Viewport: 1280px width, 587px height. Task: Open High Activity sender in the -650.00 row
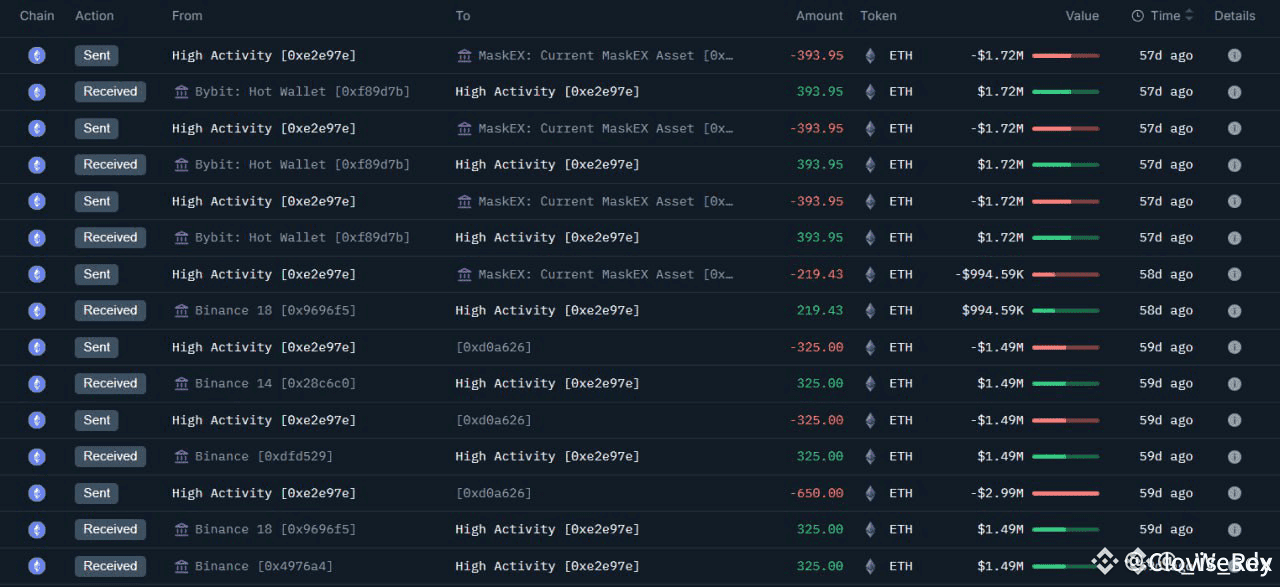point(264,493)
